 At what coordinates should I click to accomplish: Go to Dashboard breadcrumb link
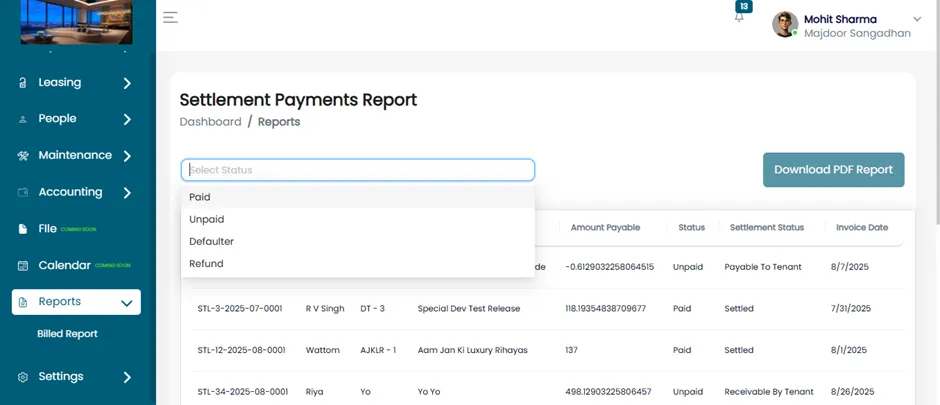(210, 122)
